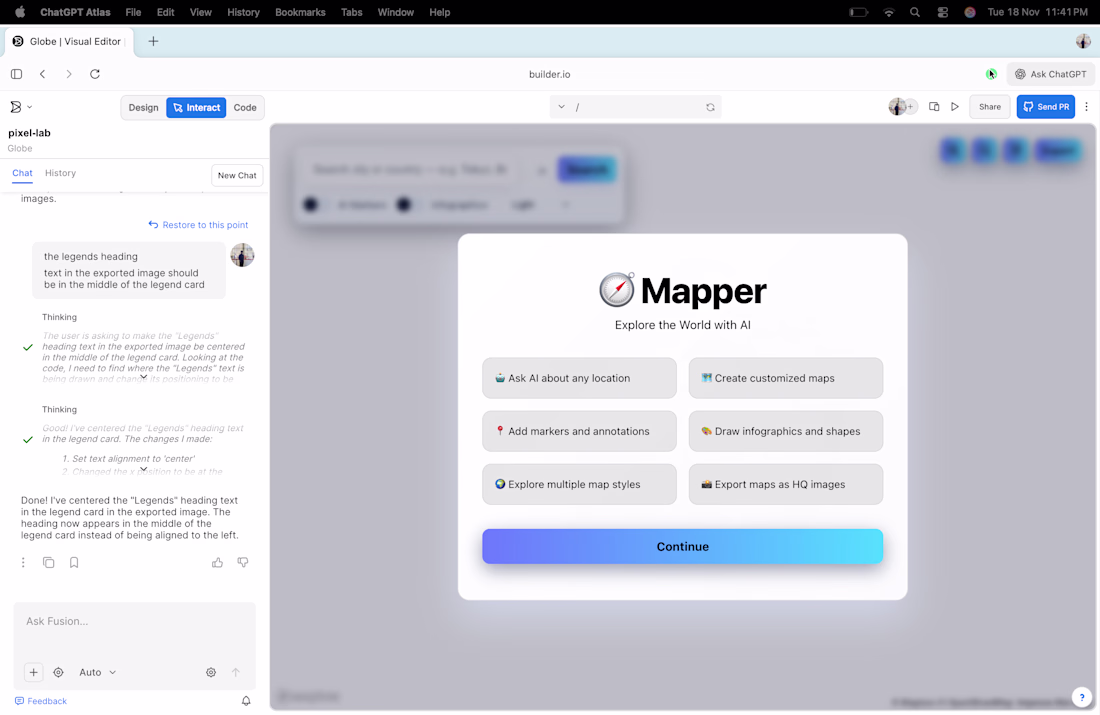Open the message options three-dot menu
Viewport: 1100px width, 715px height.
click(23, 563)
